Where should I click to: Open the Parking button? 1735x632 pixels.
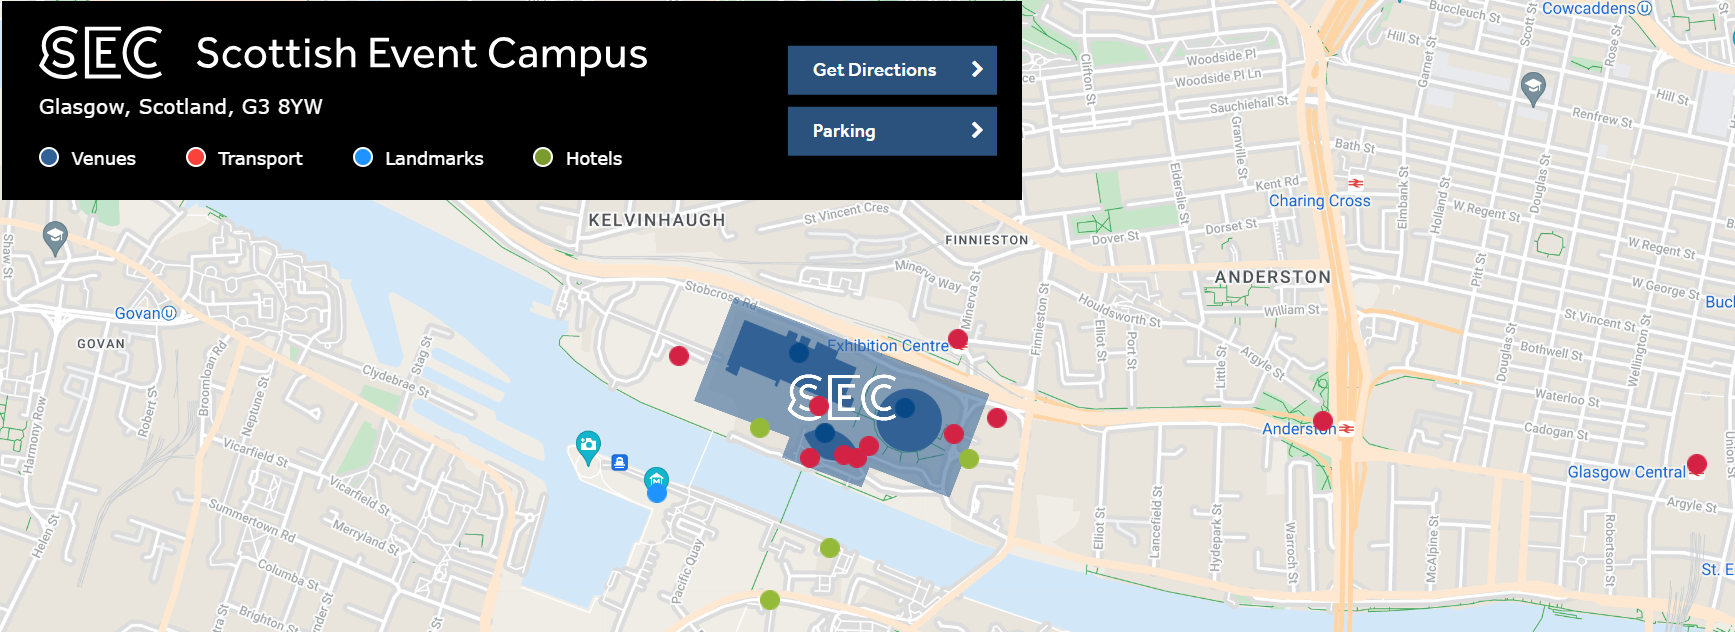892,131
